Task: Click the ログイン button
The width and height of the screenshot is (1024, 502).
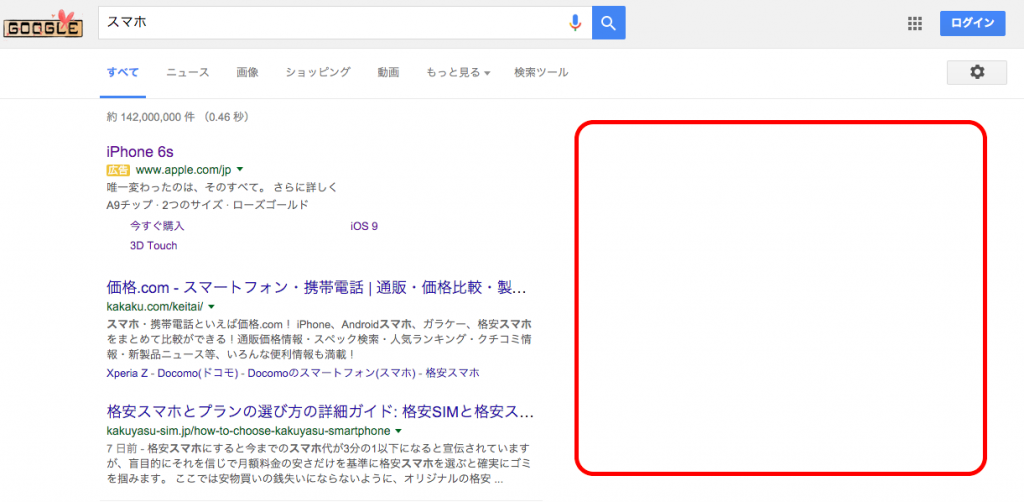Action: [x=972, y=23]
